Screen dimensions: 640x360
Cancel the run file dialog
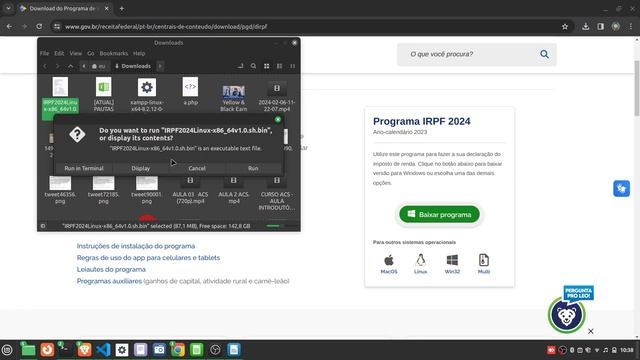tap(197, 168)
